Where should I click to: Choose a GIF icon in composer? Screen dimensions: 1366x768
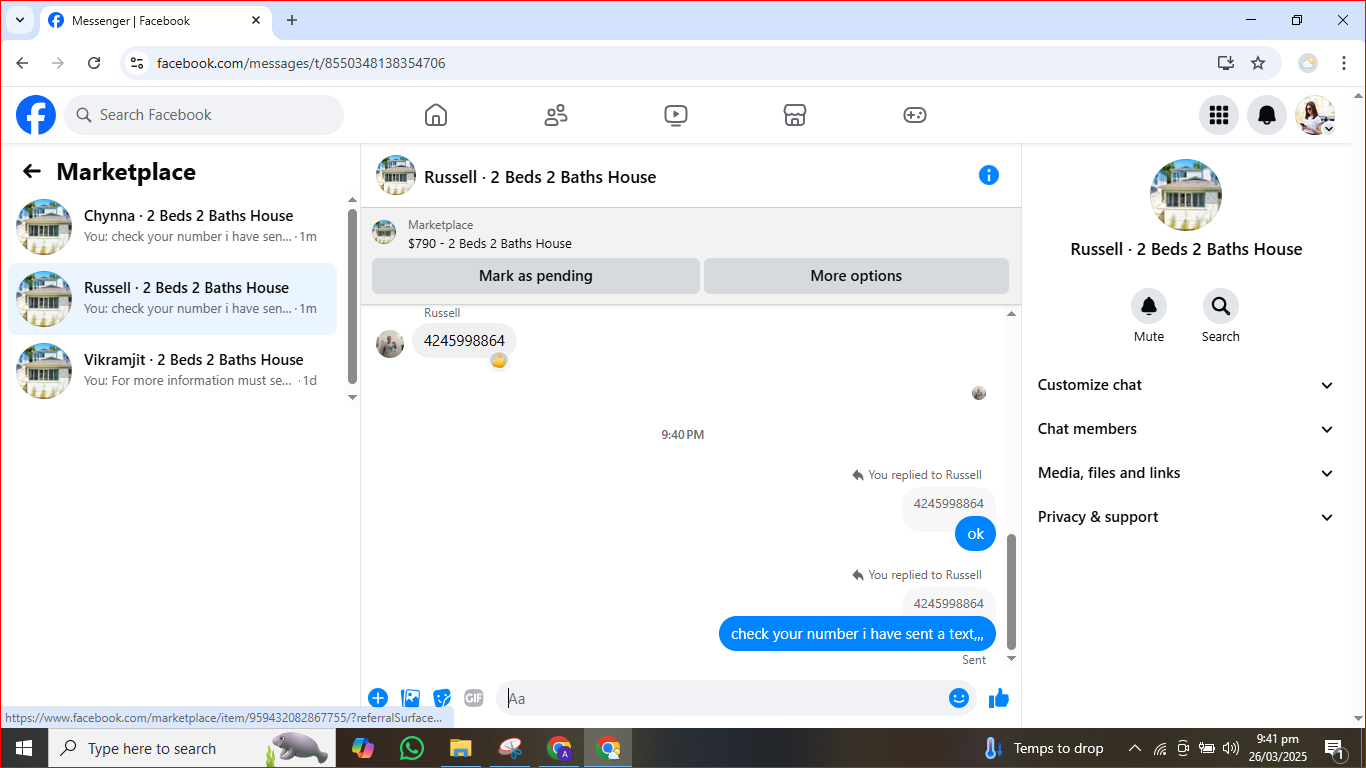(x=474, y=698)
